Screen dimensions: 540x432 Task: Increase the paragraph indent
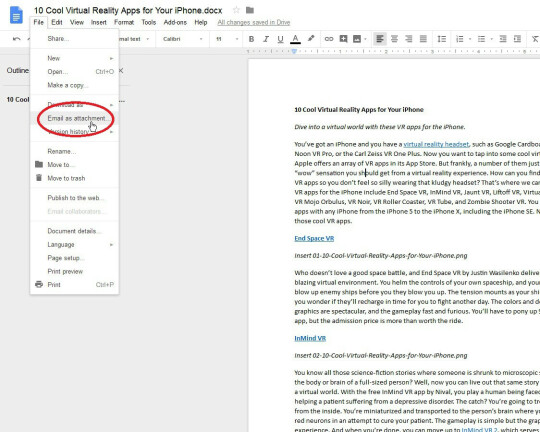[517, 39]
